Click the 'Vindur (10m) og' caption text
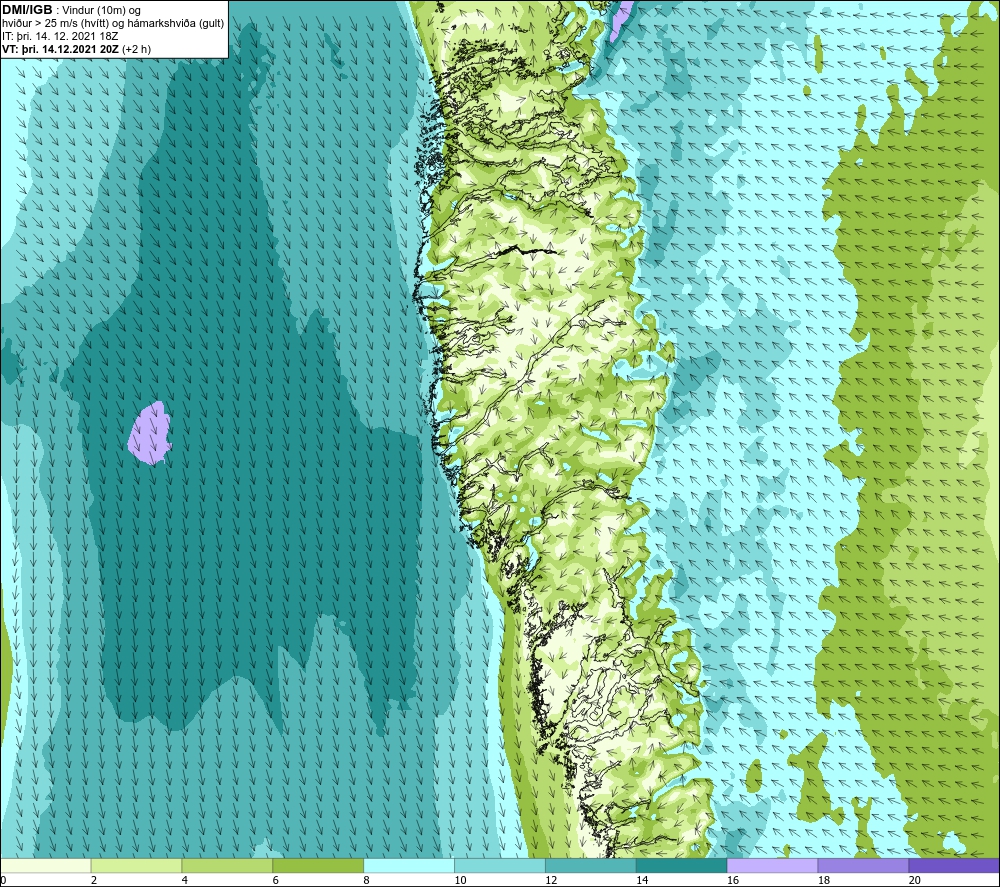 (x=101, y=11)
